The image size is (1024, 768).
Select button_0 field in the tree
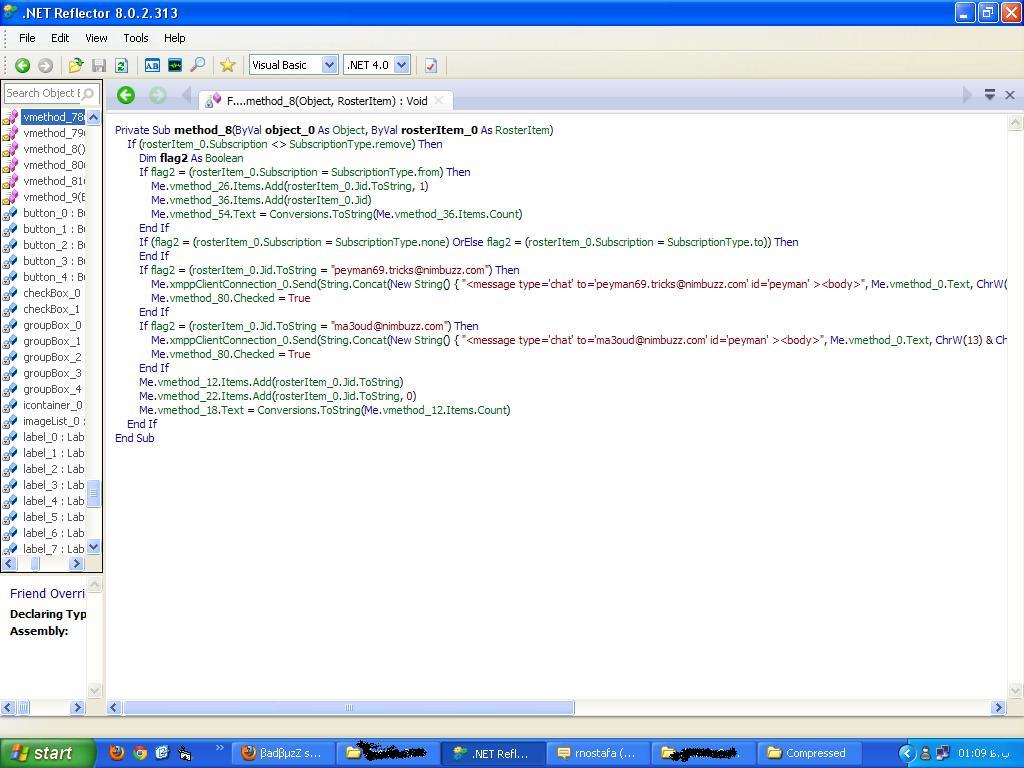tap(54, 213)
